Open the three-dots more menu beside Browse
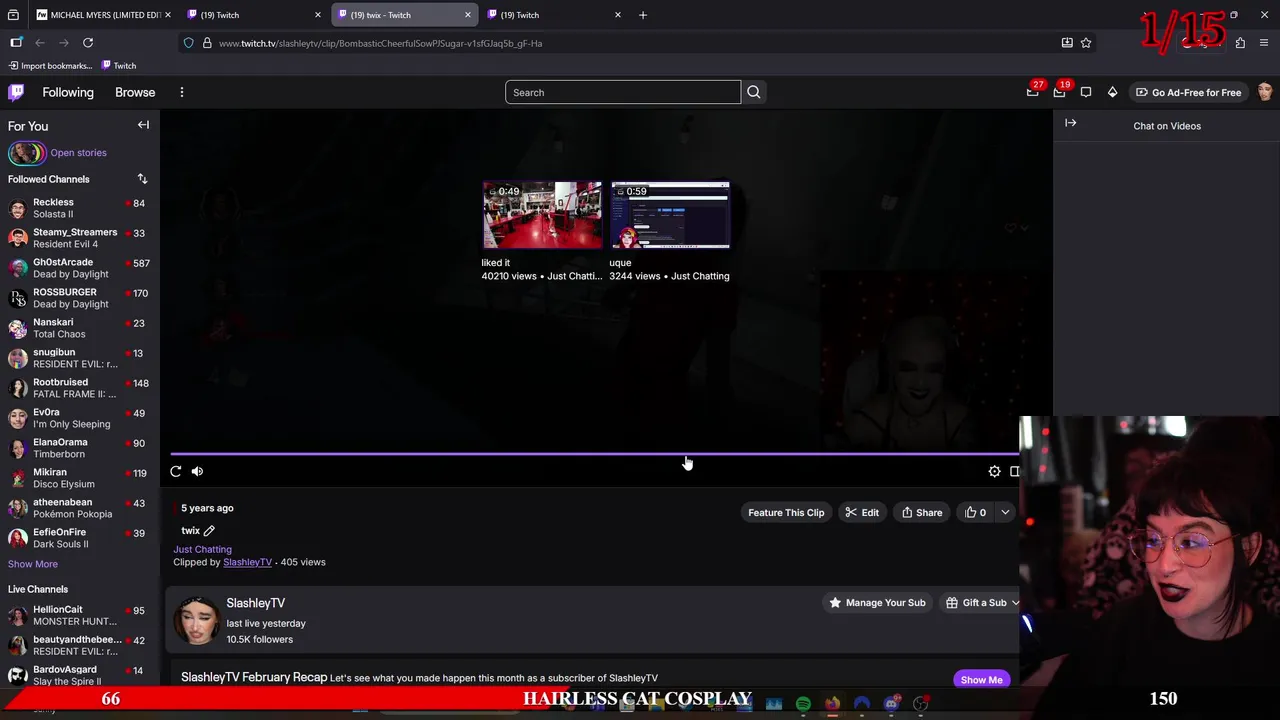Image resolution: width=1280 pixels, height=720 pixels. coord(181,92)
